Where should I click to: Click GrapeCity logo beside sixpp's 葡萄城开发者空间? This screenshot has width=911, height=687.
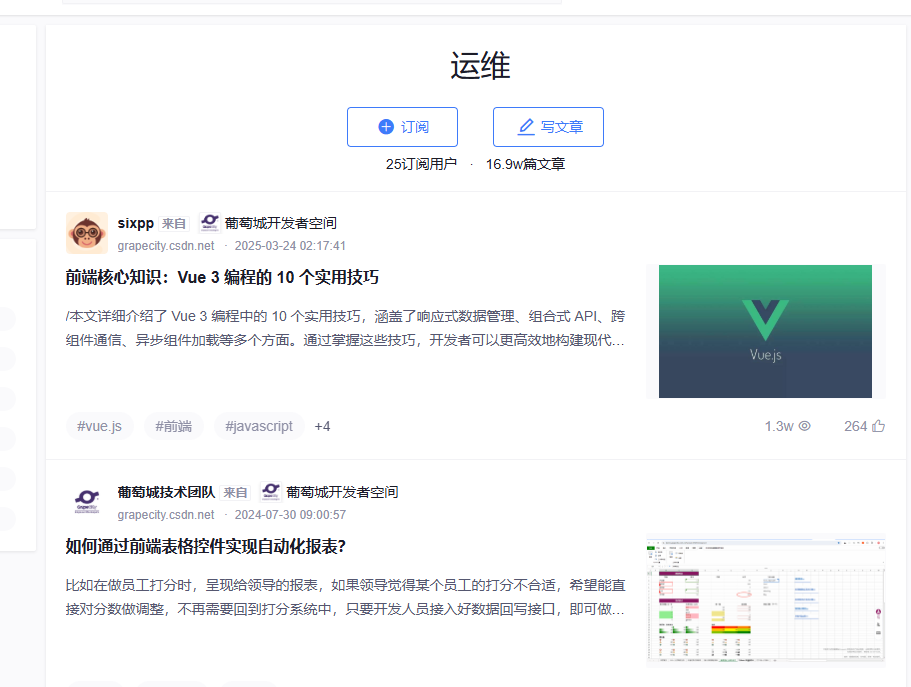pyautogui.click(x=209, y=223)
